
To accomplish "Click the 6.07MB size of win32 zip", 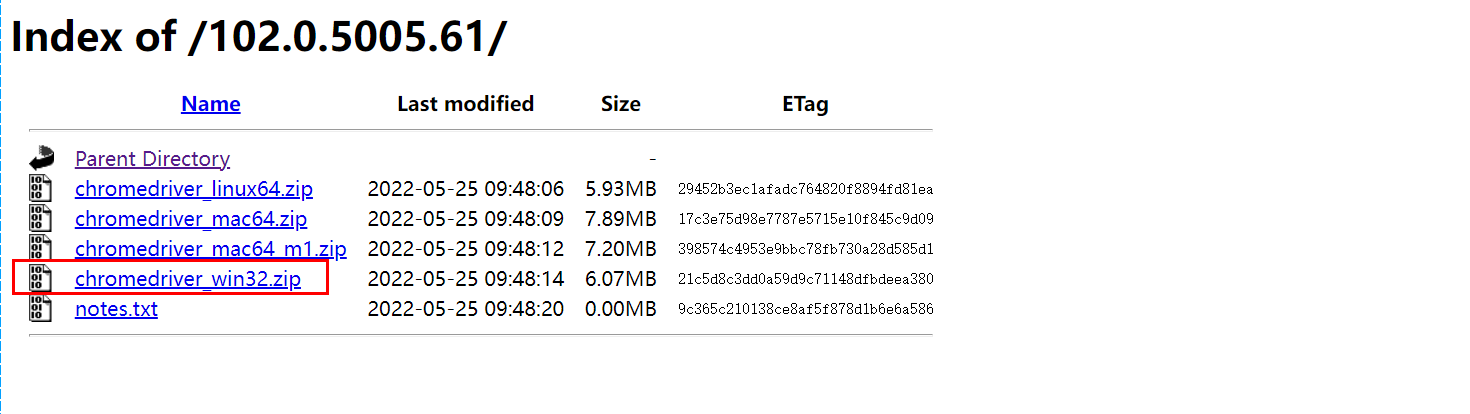I will coord(620,279).
